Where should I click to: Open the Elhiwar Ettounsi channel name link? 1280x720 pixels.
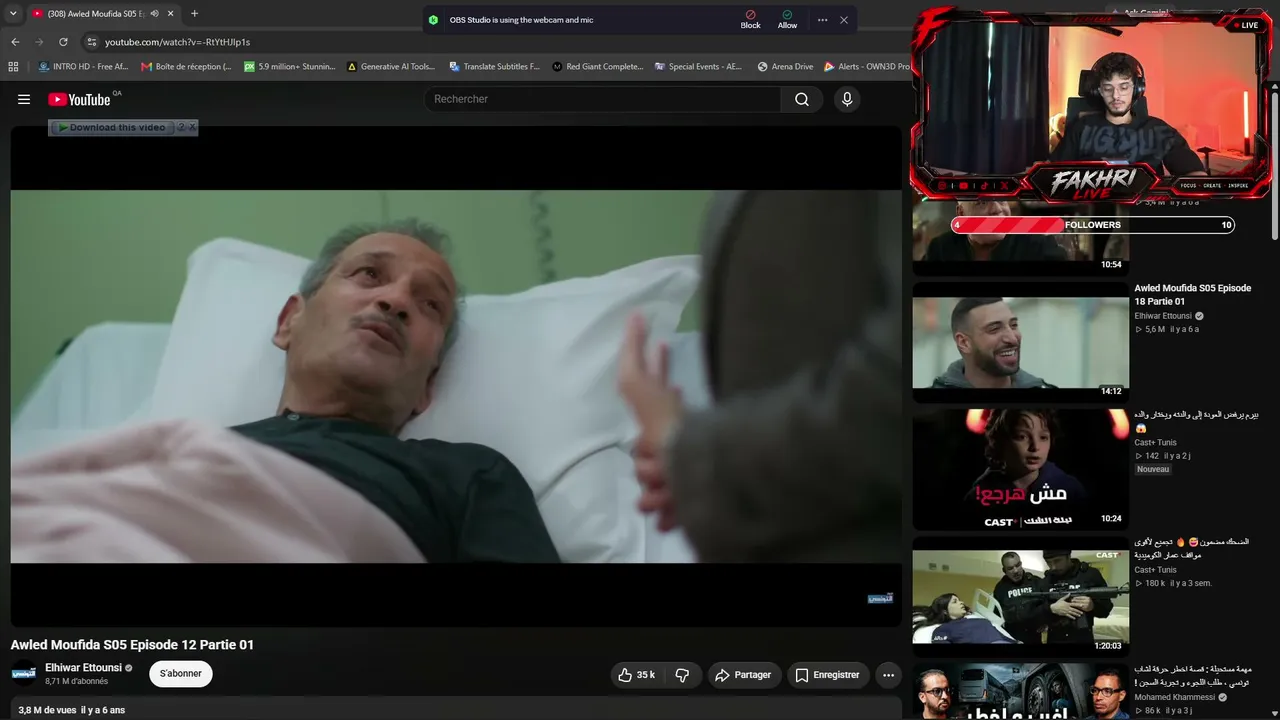click(83, 668)
